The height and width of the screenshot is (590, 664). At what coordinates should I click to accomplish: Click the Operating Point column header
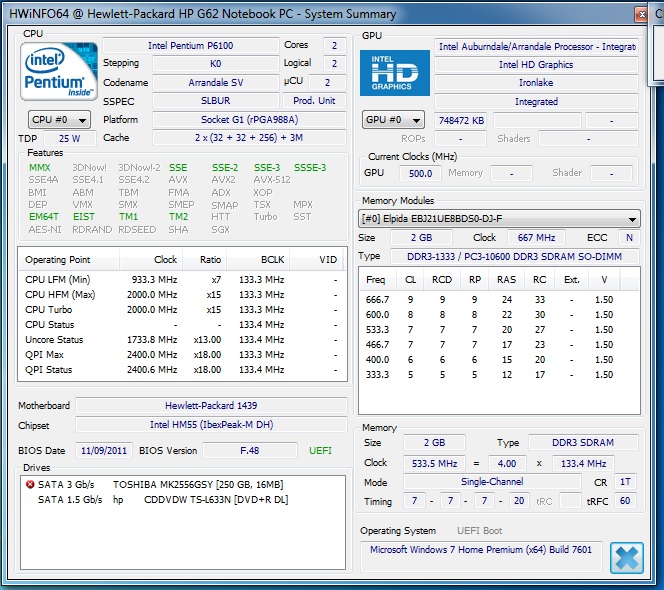point(69,260)
